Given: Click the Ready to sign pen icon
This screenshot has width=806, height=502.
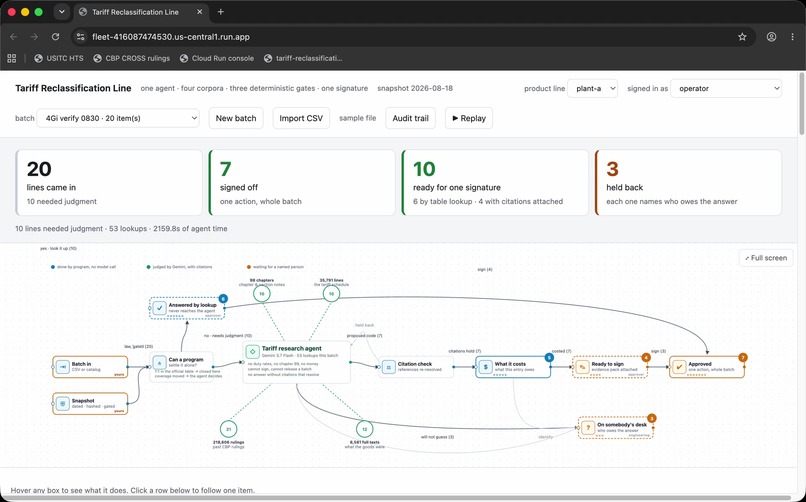Looking at the screenshot, I should click(x=582, y=367).
